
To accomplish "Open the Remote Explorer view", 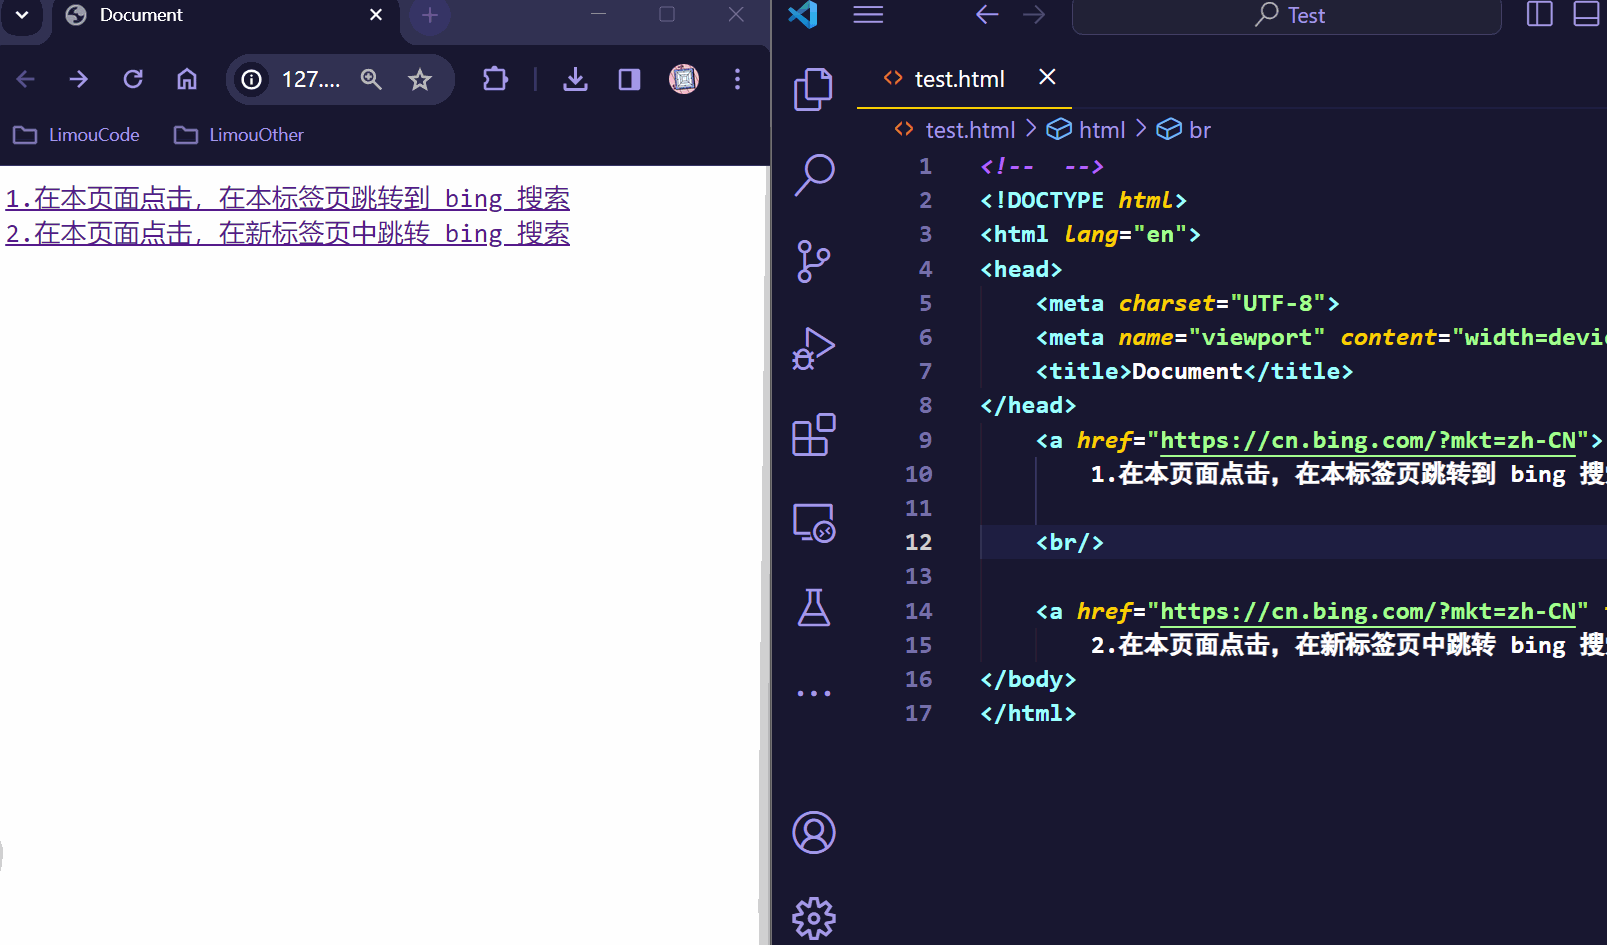I will (813, 522).
